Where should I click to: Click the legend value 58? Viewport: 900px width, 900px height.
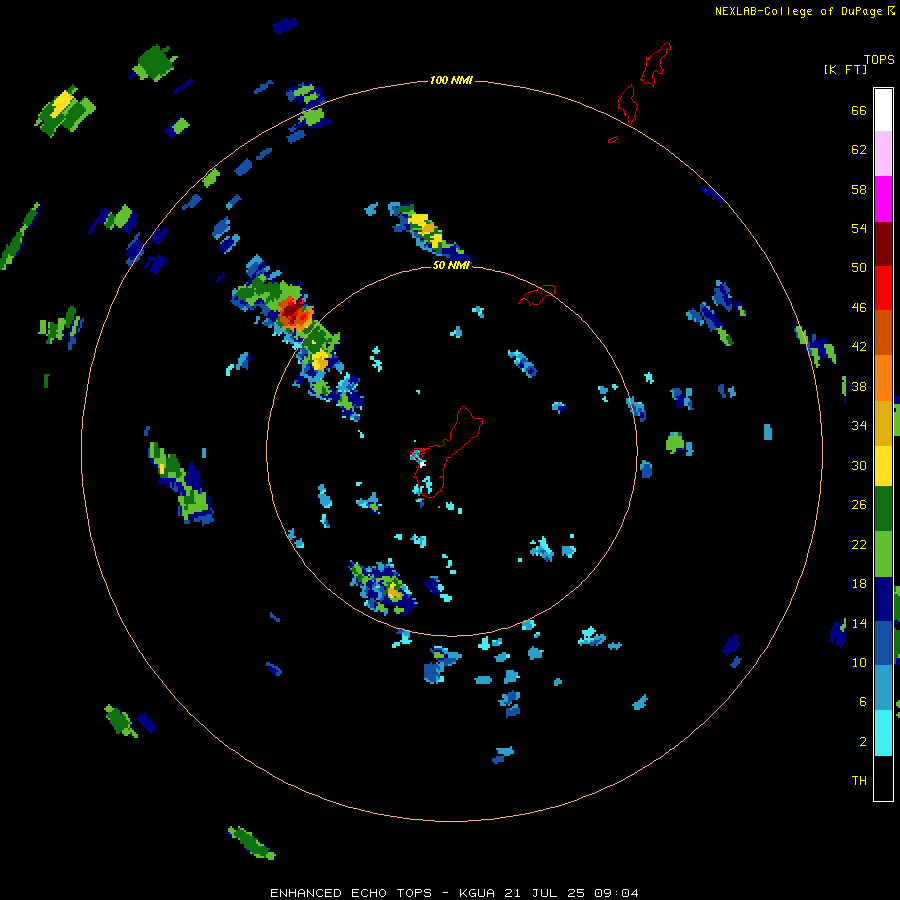[859, 189]
